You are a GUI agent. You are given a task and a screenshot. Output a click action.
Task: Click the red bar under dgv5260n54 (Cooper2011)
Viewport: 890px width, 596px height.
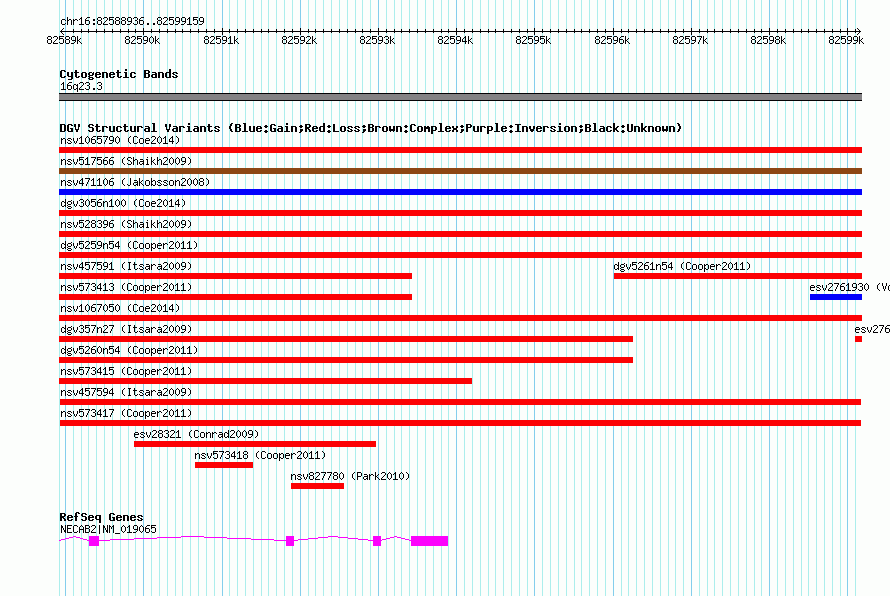tap(346, 360)
